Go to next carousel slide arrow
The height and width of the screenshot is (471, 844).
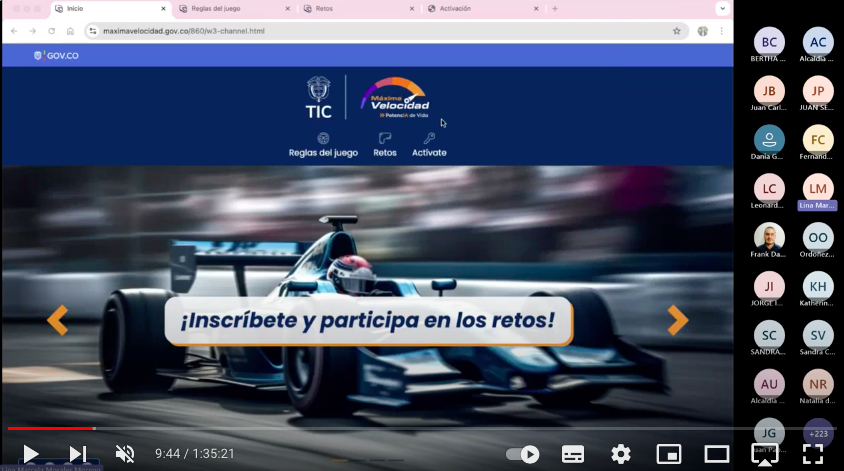point(678,320)
